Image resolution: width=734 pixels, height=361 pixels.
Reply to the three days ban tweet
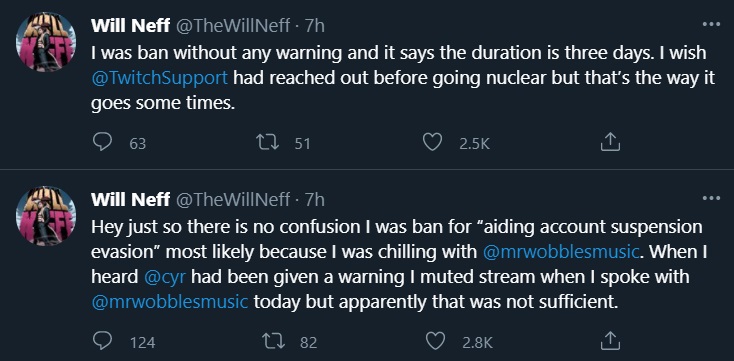[103, 142]
